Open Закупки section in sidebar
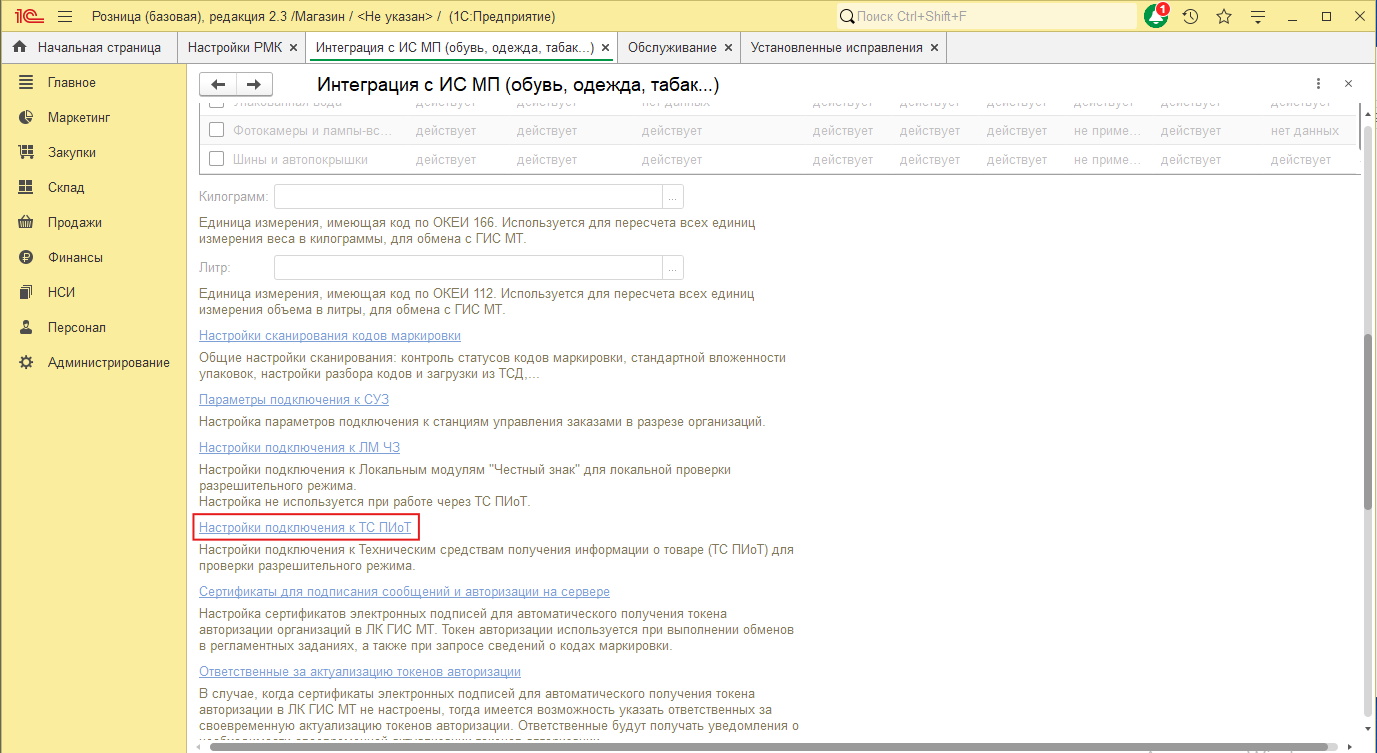Viewport: 1377px width, 753px height. click(93, 152)
